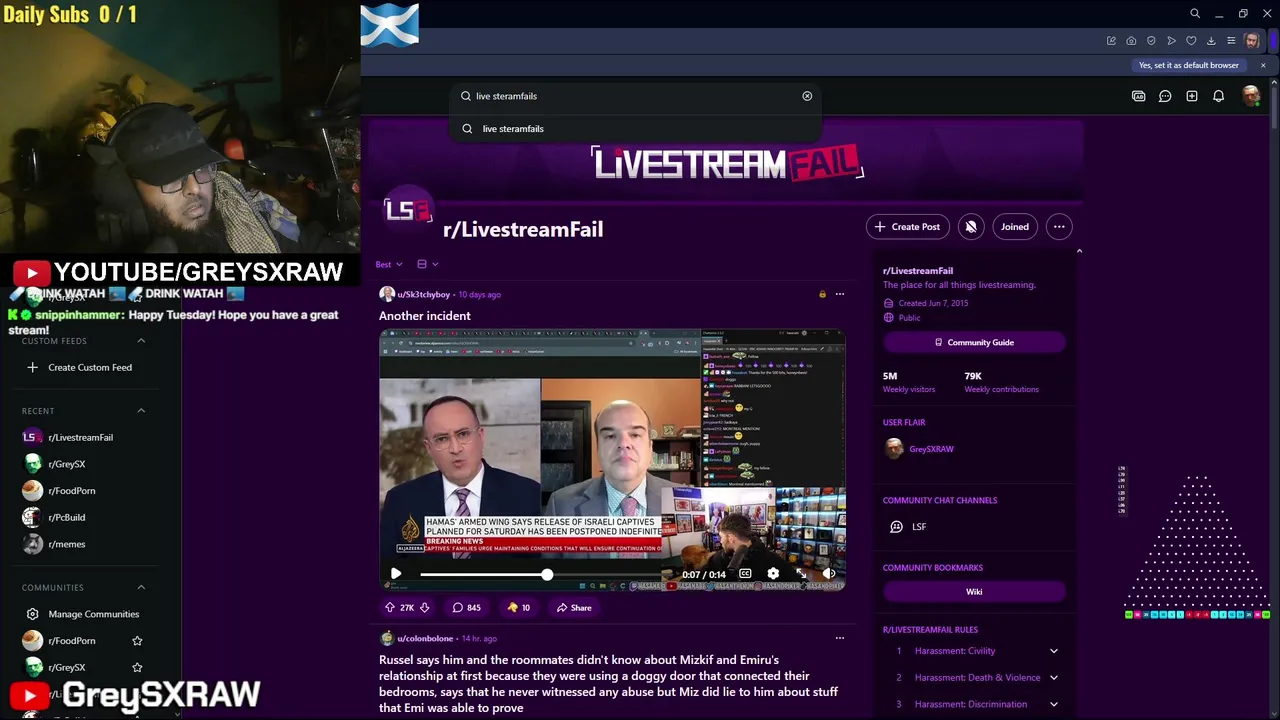Toggle video volume mute icon
The image size is (1280, 720).
829,574
